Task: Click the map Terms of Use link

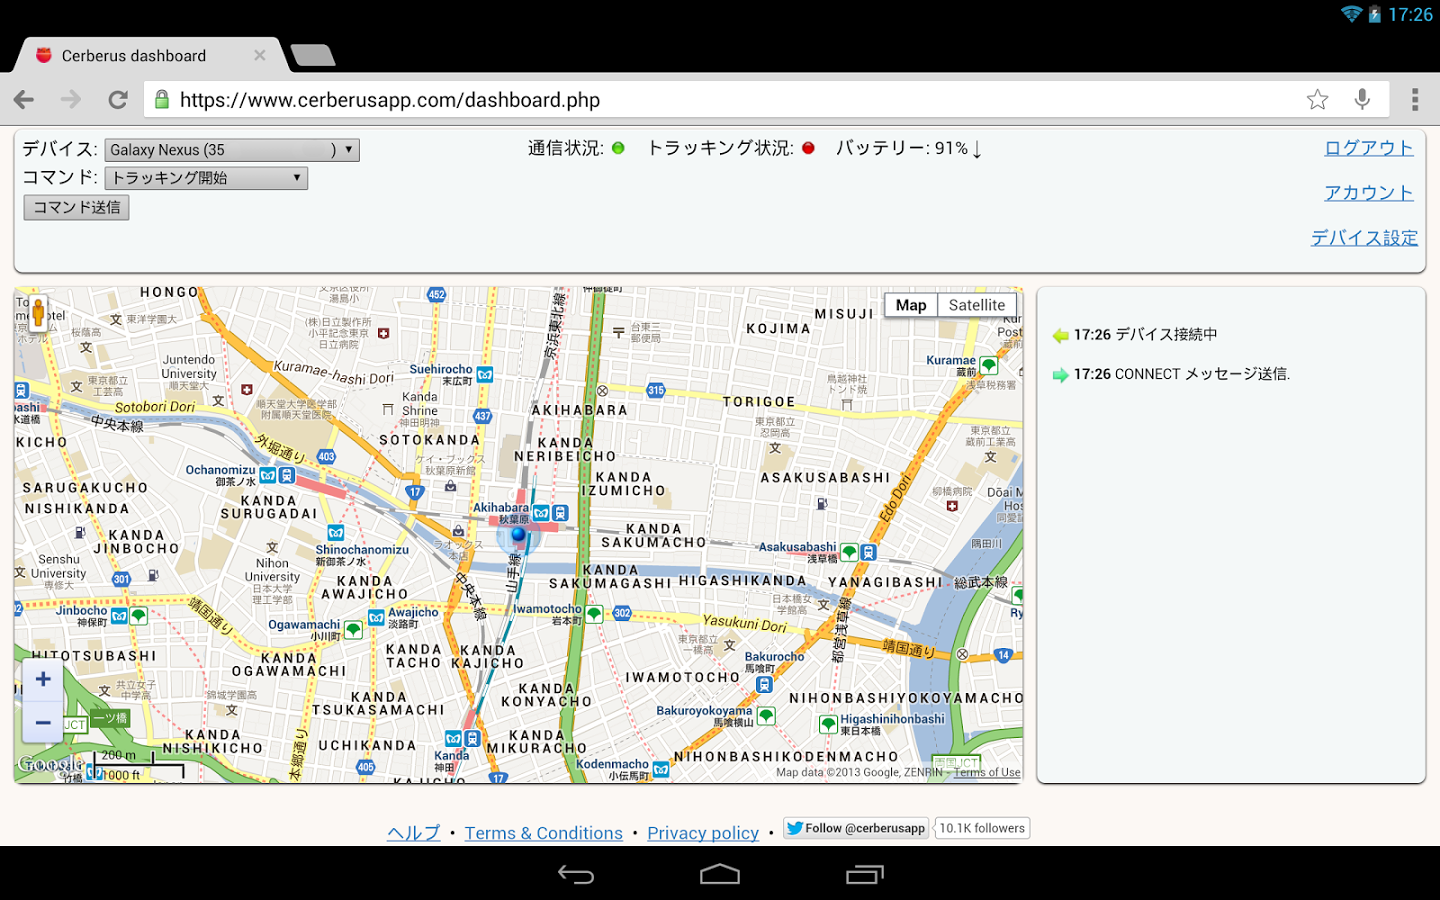Action: click(x=986, y=772)
